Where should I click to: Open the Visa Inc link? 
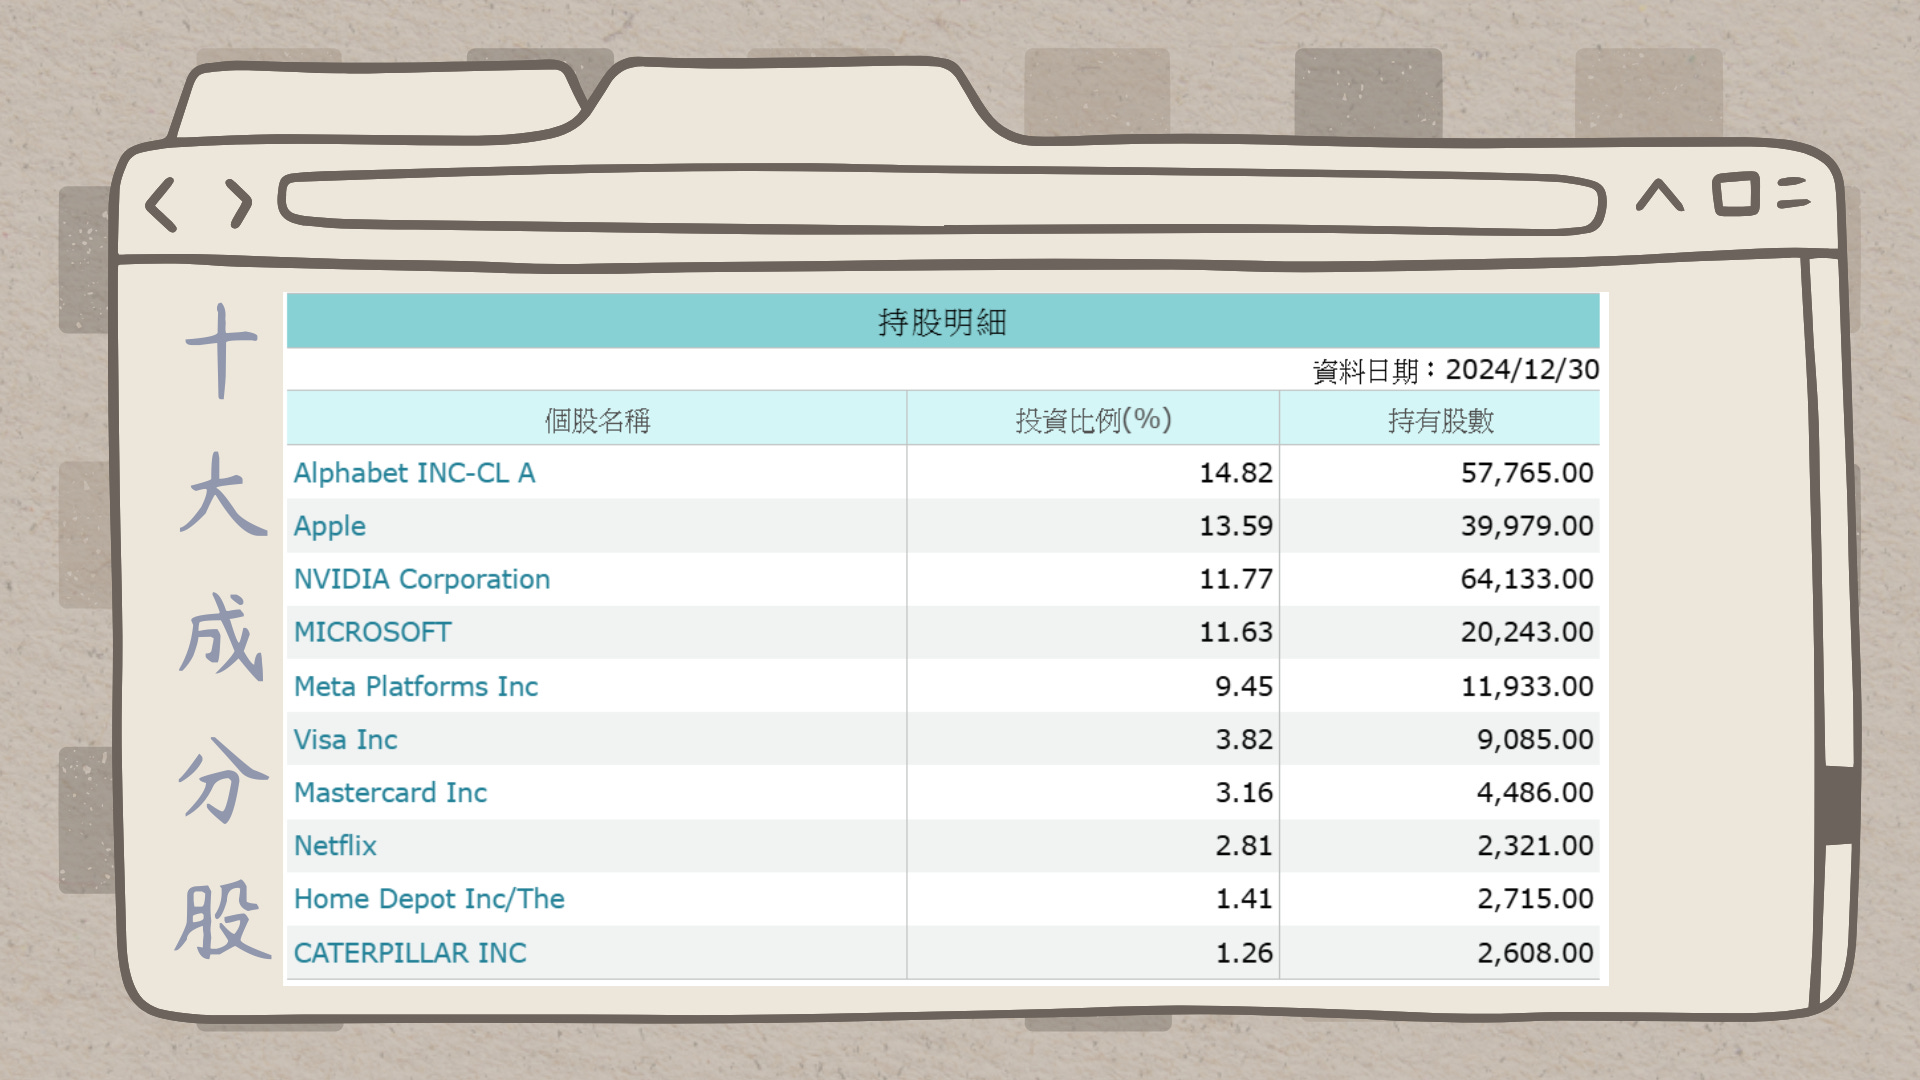click(345, 739)
